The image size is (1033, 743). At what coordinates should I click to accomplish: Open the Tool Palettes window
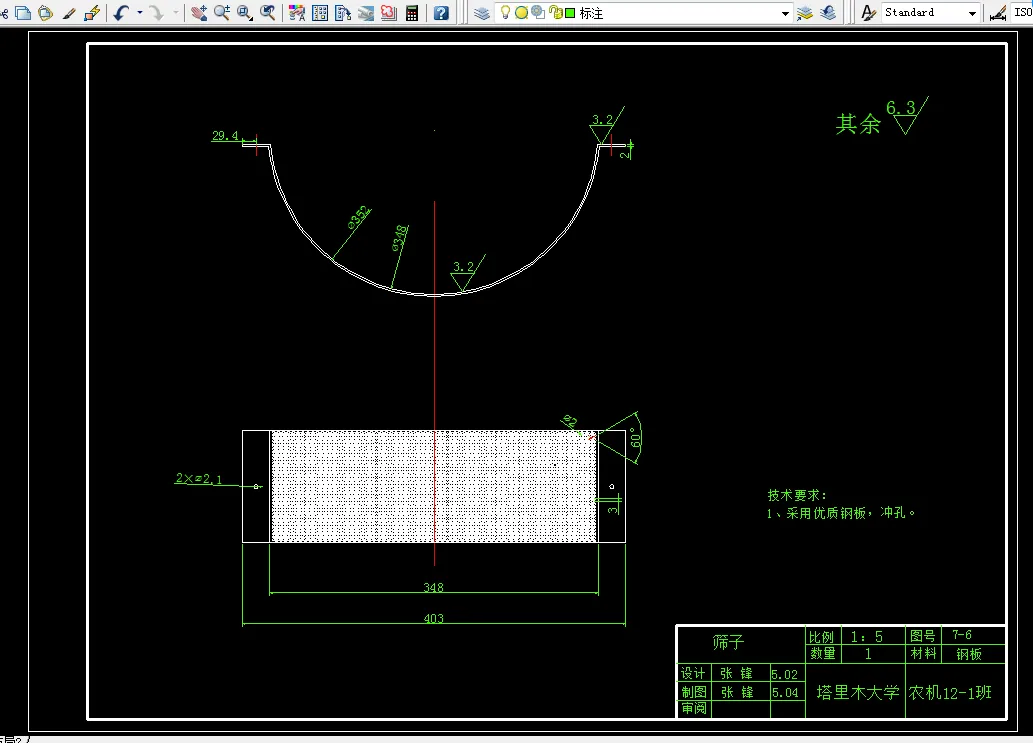343,13
